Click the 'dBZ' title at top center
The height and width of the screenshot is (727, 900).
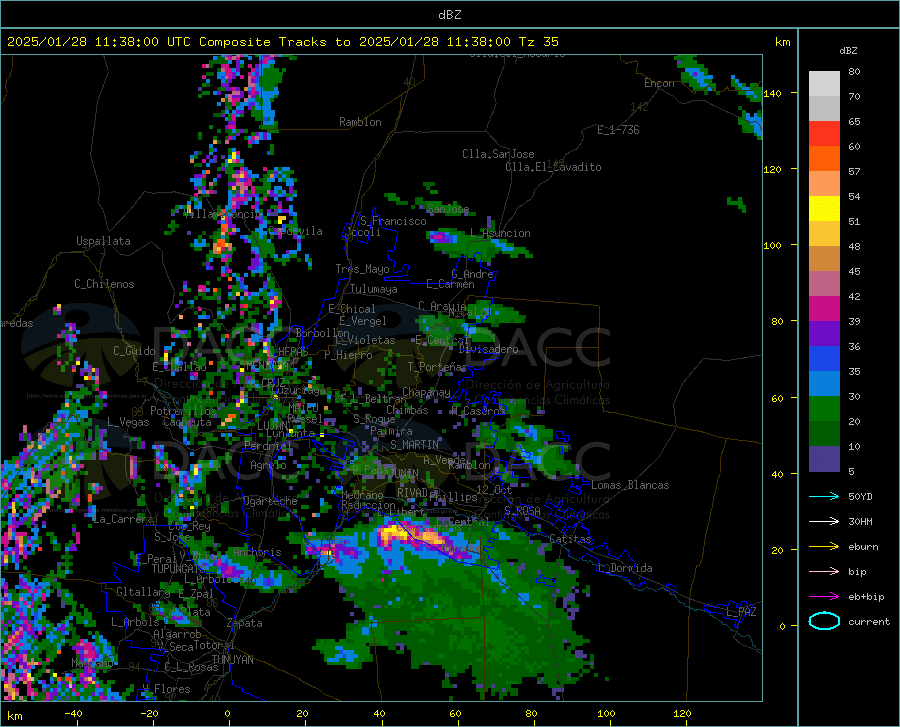click(449, 15)
